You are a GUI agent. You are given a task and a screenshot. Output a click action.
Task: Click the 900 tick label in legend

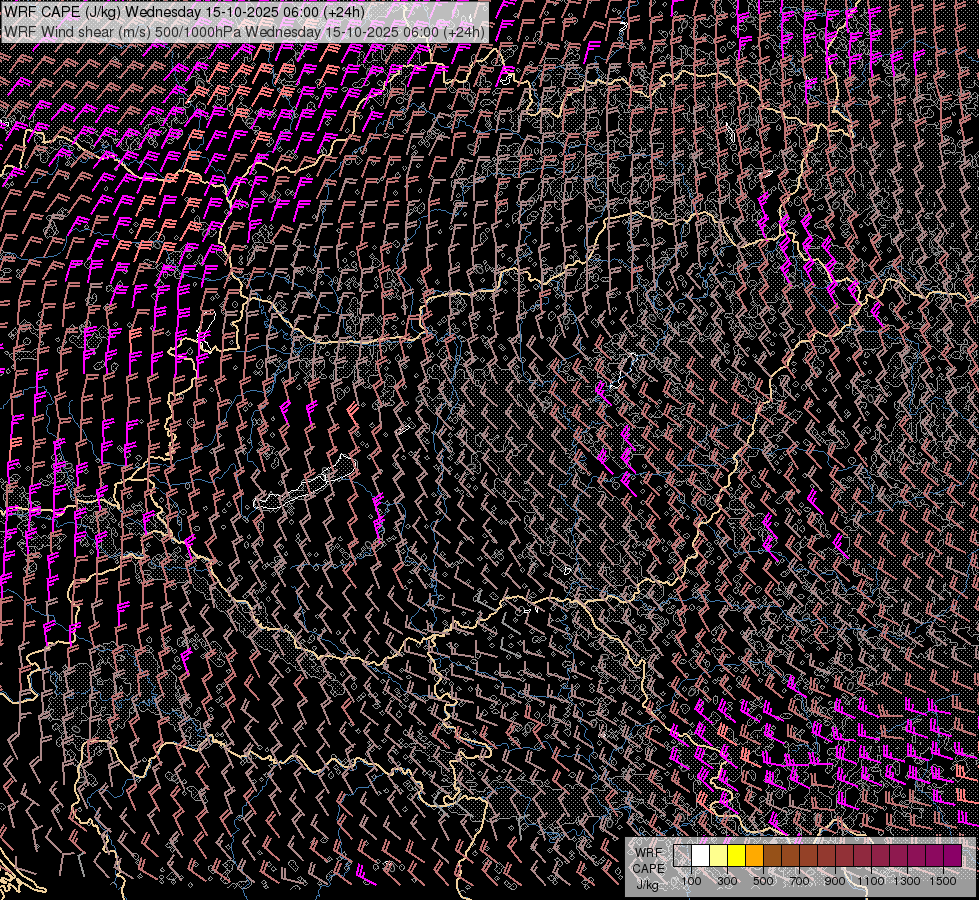[x=835, y=881]
